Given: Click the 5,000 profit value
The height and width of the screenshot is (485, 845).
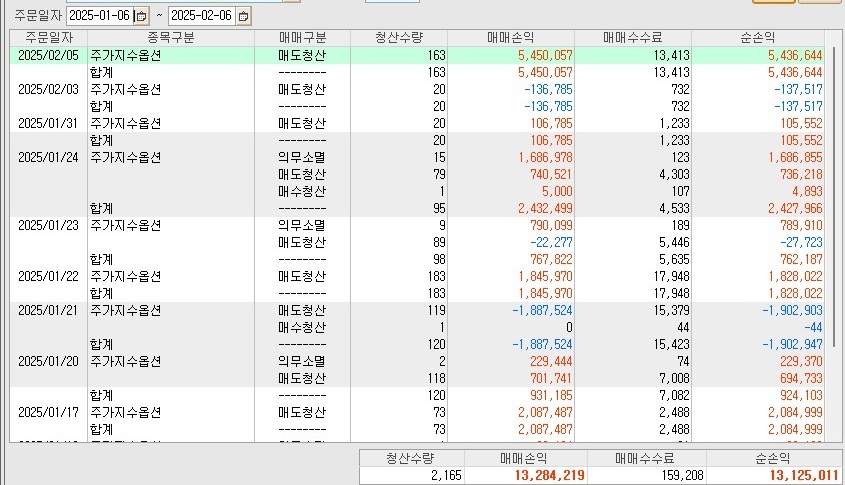Looking at the screenshot, I should click(x=558, y=191).
